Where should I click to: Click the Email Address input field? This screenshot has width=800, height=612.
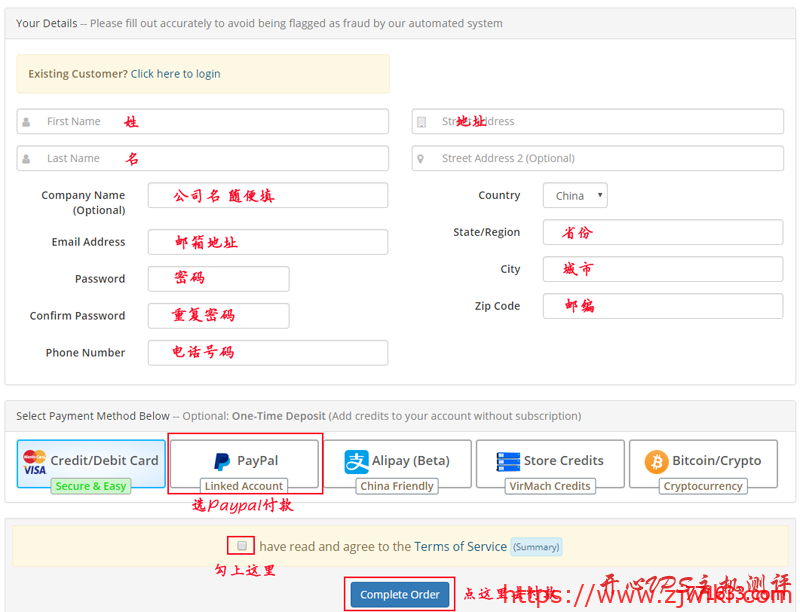pyautogui.click(x=268, y=242)
